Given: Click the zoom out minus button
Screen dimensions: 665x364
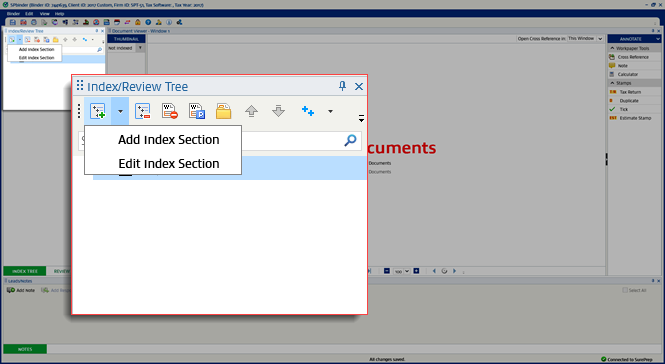Looking at the screenshot, I should coord(387,271).
